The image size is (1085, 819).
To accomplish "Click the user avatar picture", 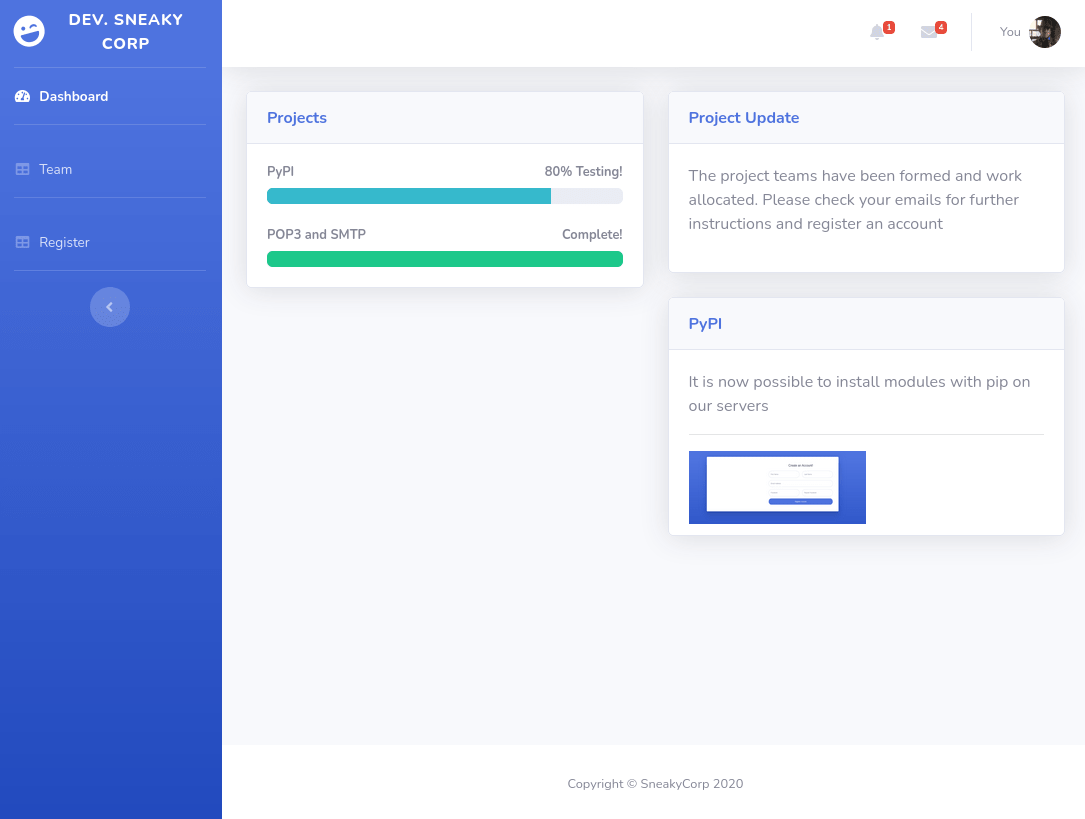I will coord(1045,32).
